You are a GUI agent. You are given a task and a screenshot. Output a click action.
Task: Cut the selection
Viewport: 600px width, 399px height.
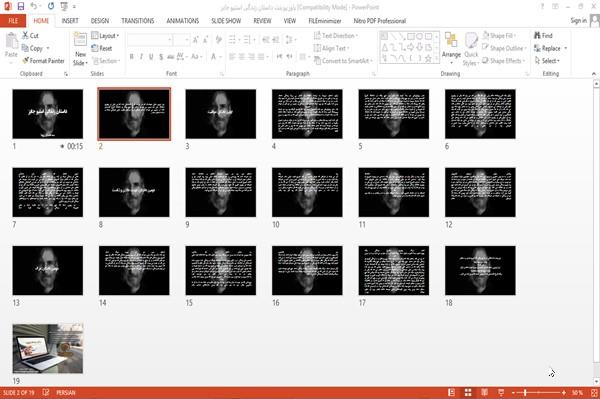pos(30,36)
